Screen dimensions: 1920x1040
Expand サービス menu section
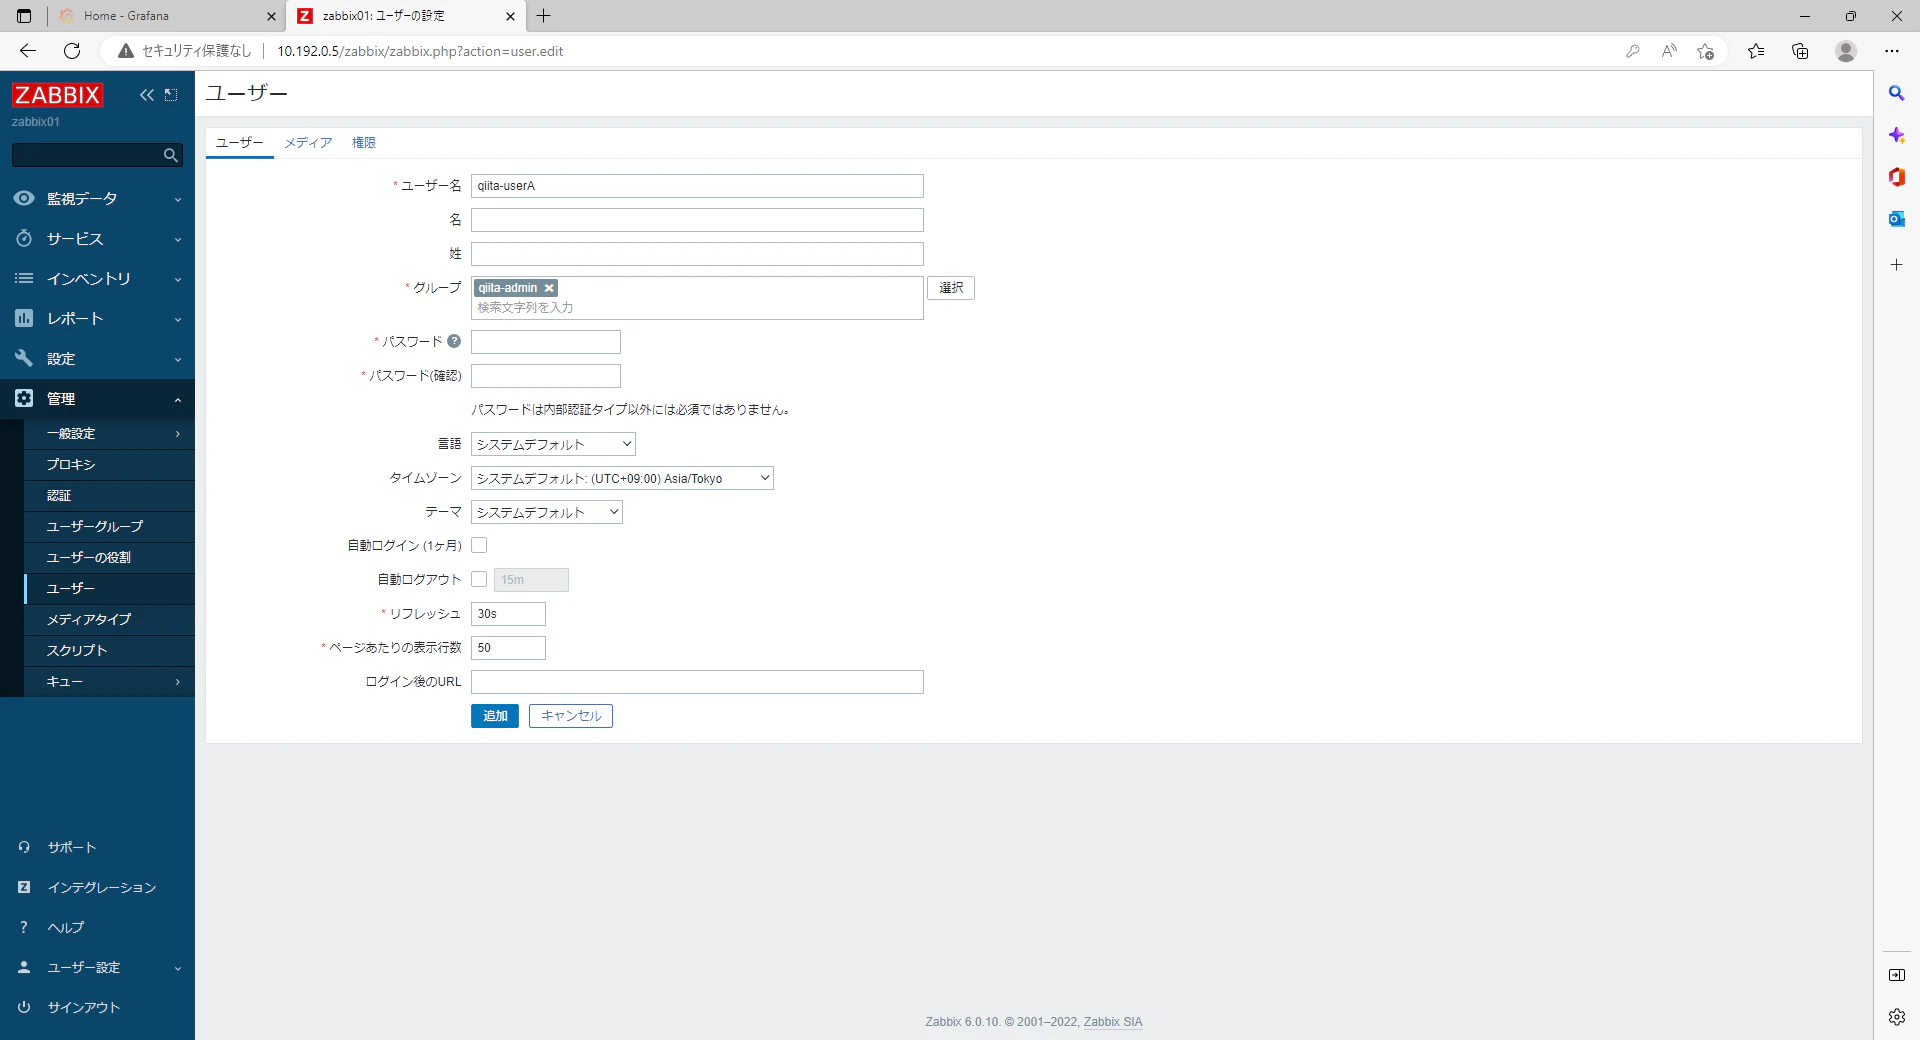point(97,239)
